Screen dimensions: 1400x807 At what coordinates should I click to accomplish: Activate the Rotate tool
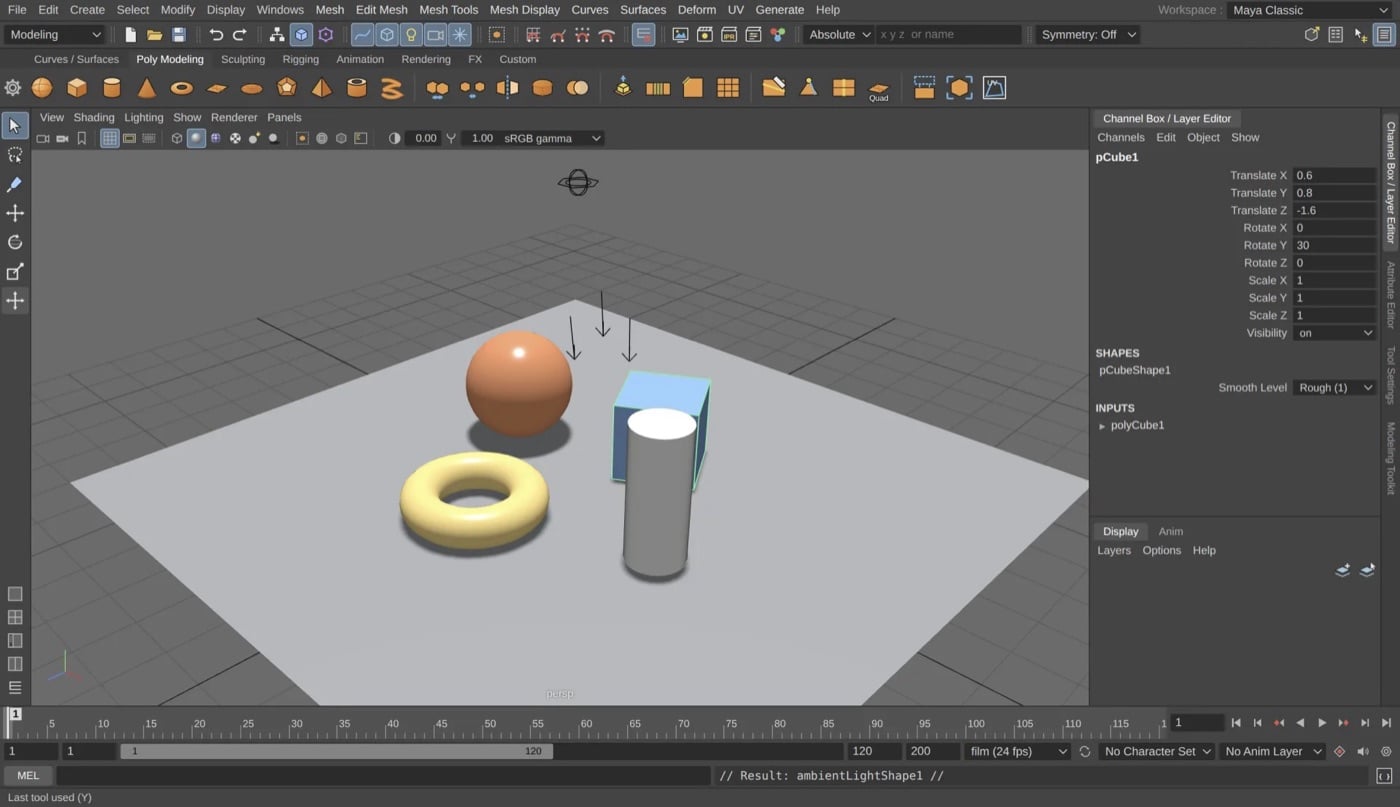coord(15,242)
